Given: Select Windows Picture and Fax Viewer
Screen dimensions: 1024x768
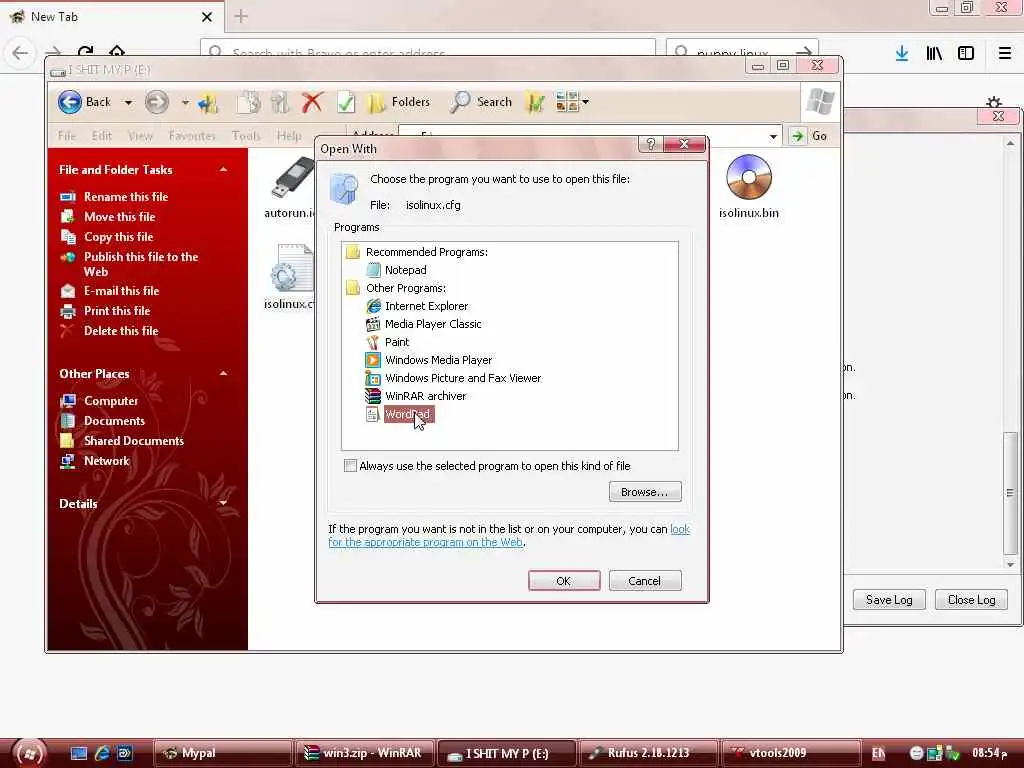Looking at the screenshot, I should pyautogui.click(x=462, y=378).
